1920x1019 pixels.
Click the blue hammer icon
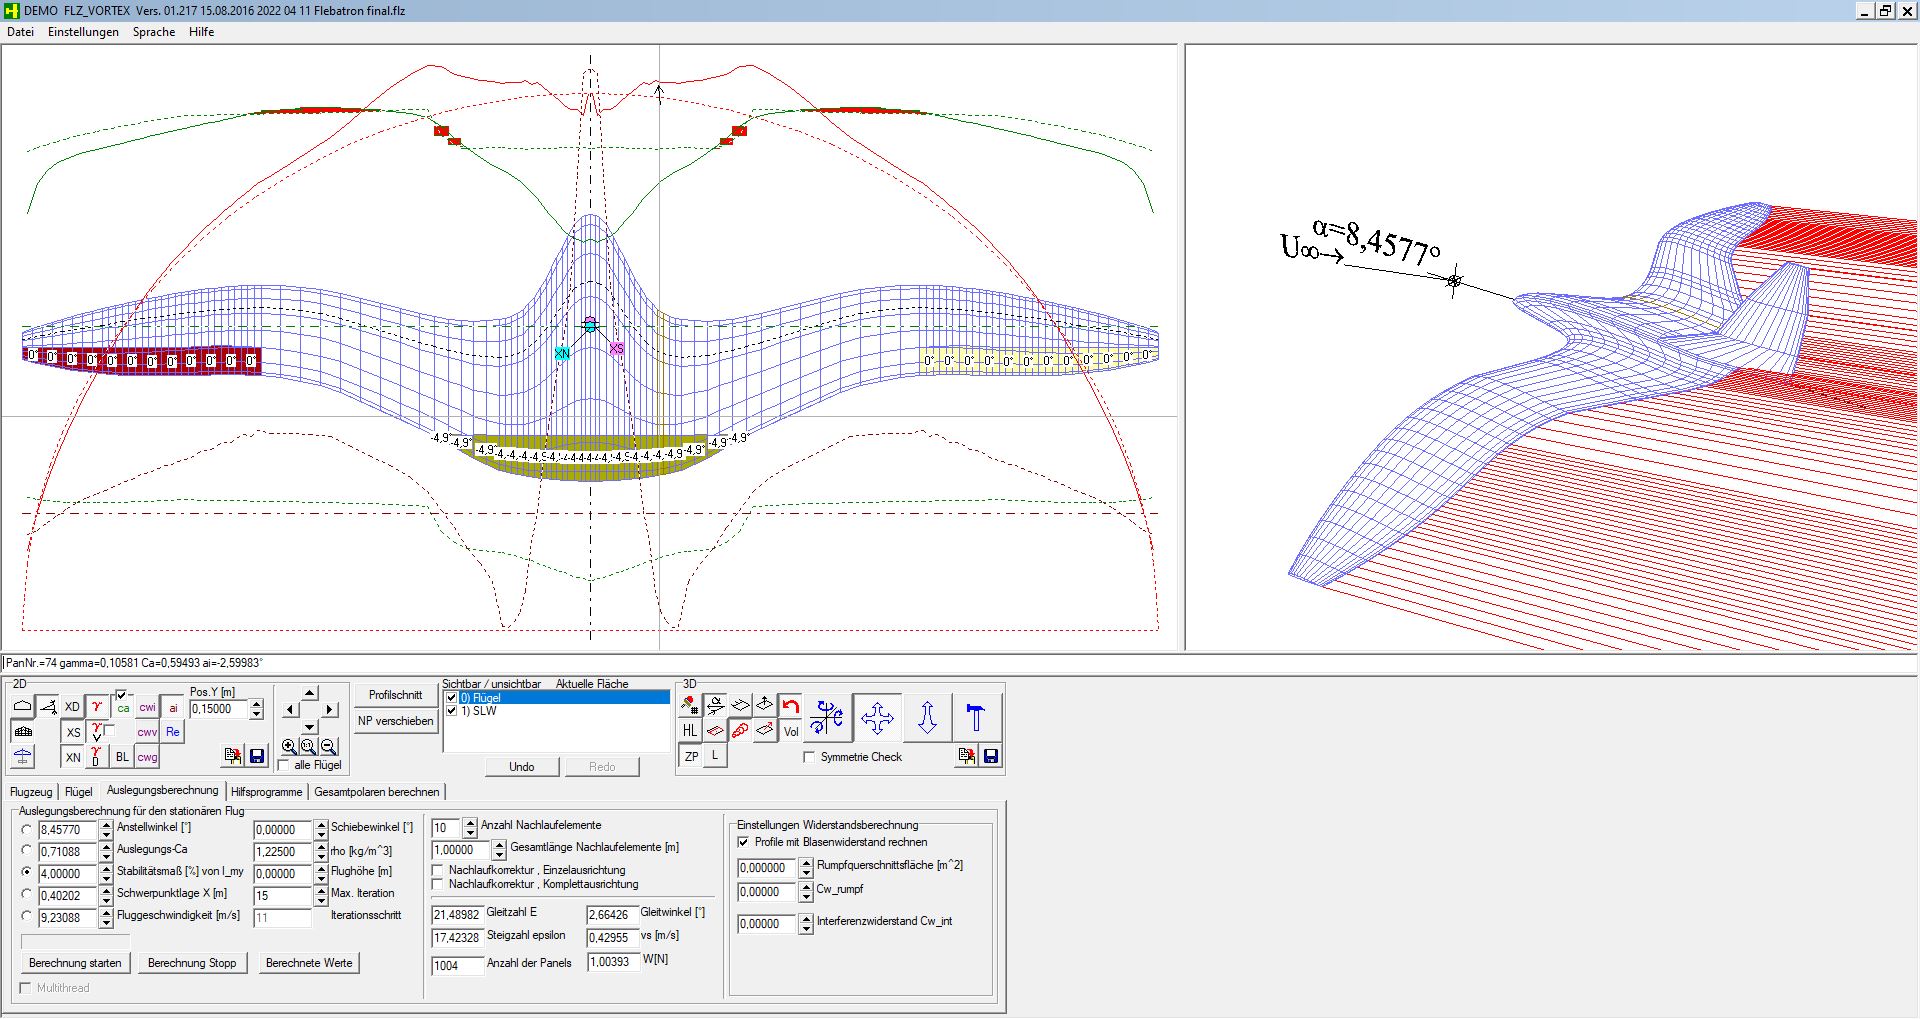click(x=976, y=718)
